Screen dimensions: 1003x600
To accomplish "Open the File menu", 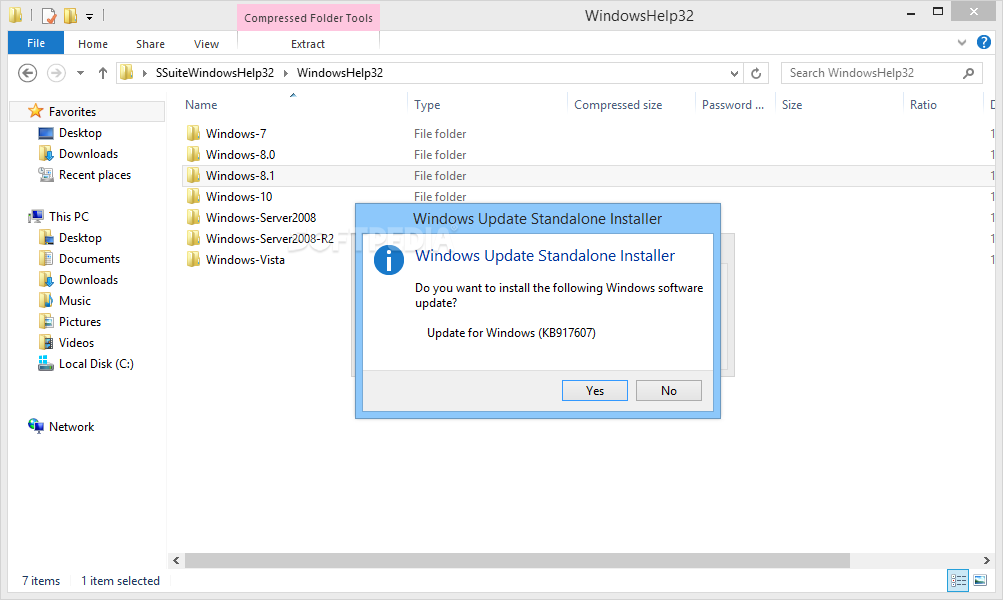I will [36, 43].
